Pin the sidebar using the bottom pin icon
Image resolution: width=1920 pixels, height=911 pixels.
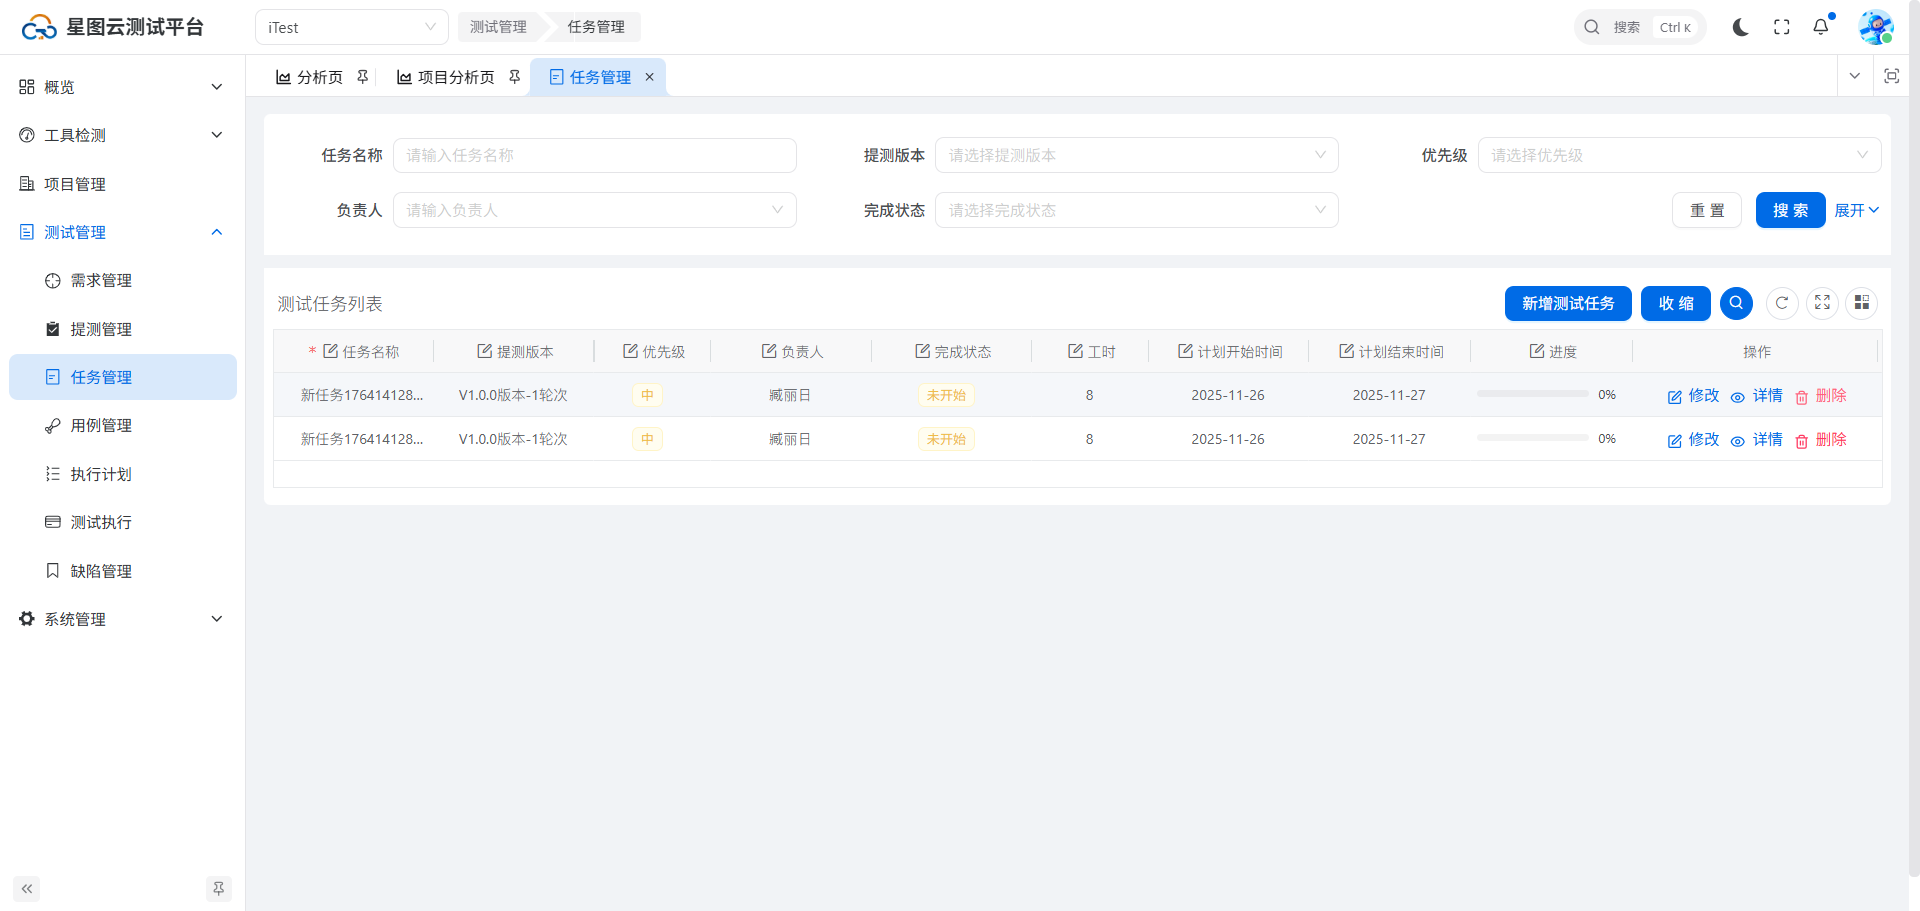click(218, 888)
